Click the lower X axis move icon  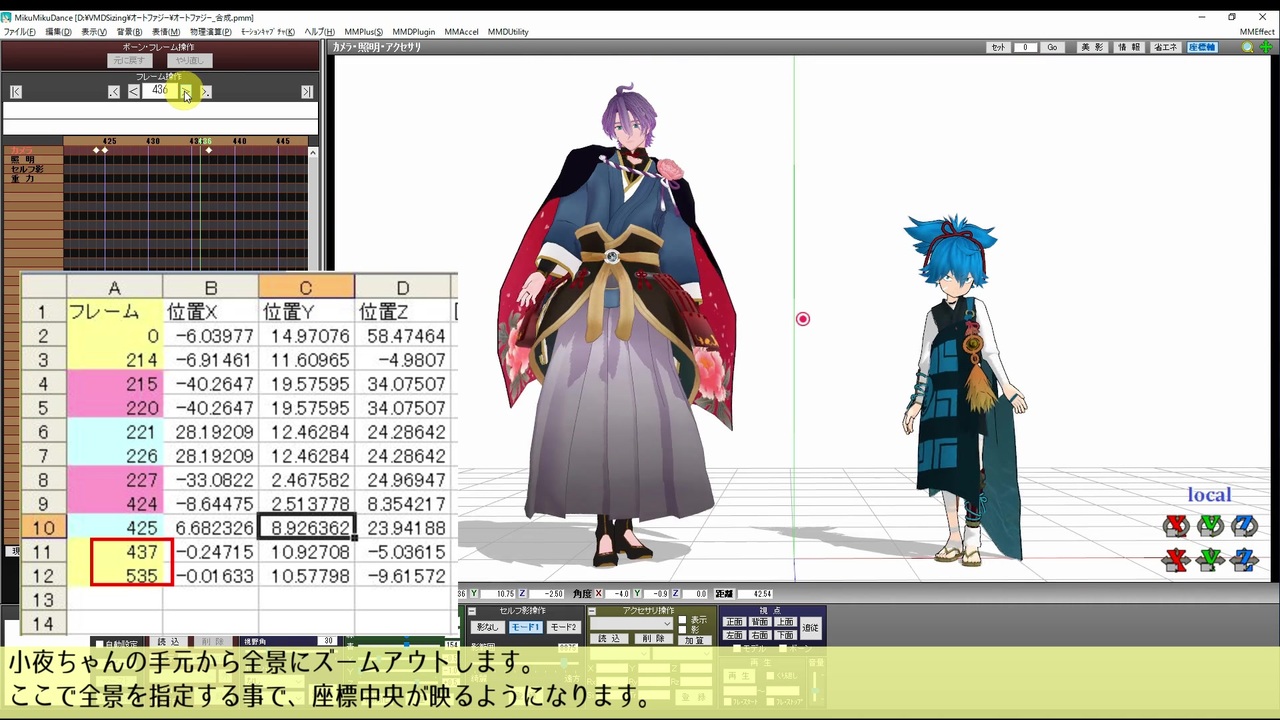click(1177, 560)
